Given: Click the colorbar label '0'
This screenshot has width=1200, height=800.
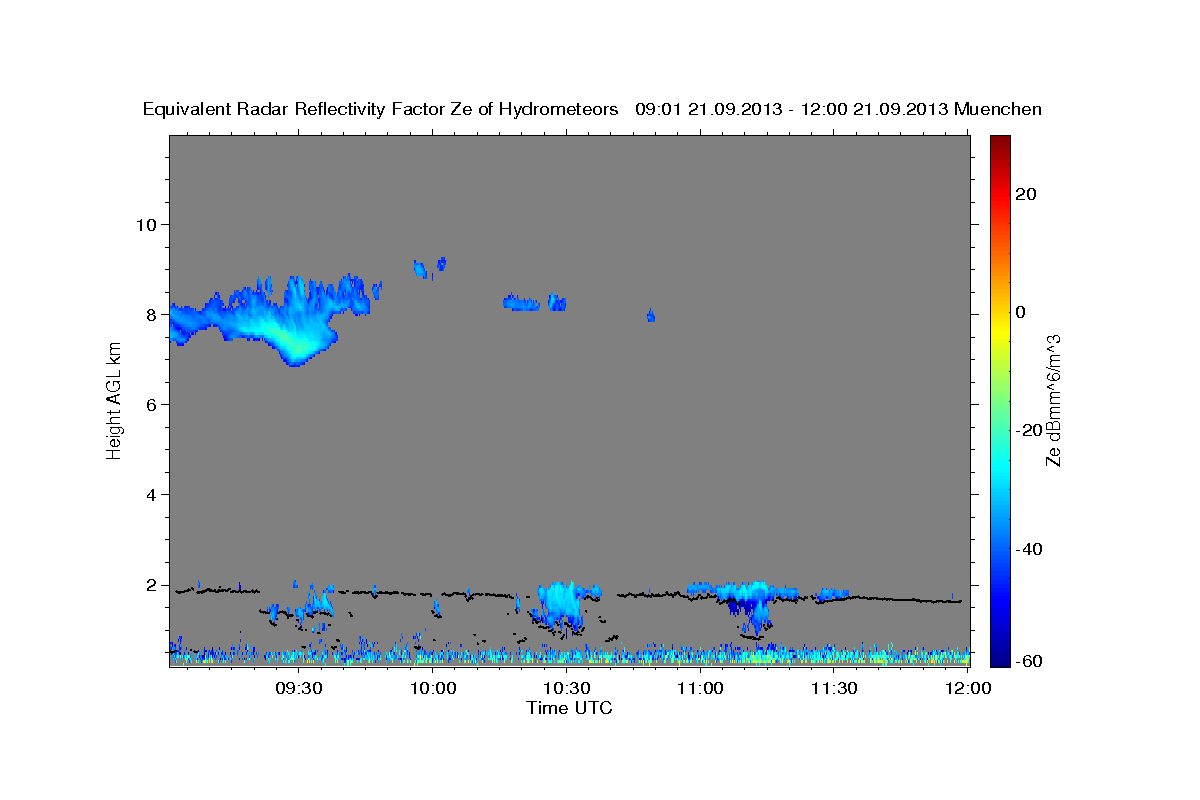Looking at the screenshot, I should click(1021, 312).
